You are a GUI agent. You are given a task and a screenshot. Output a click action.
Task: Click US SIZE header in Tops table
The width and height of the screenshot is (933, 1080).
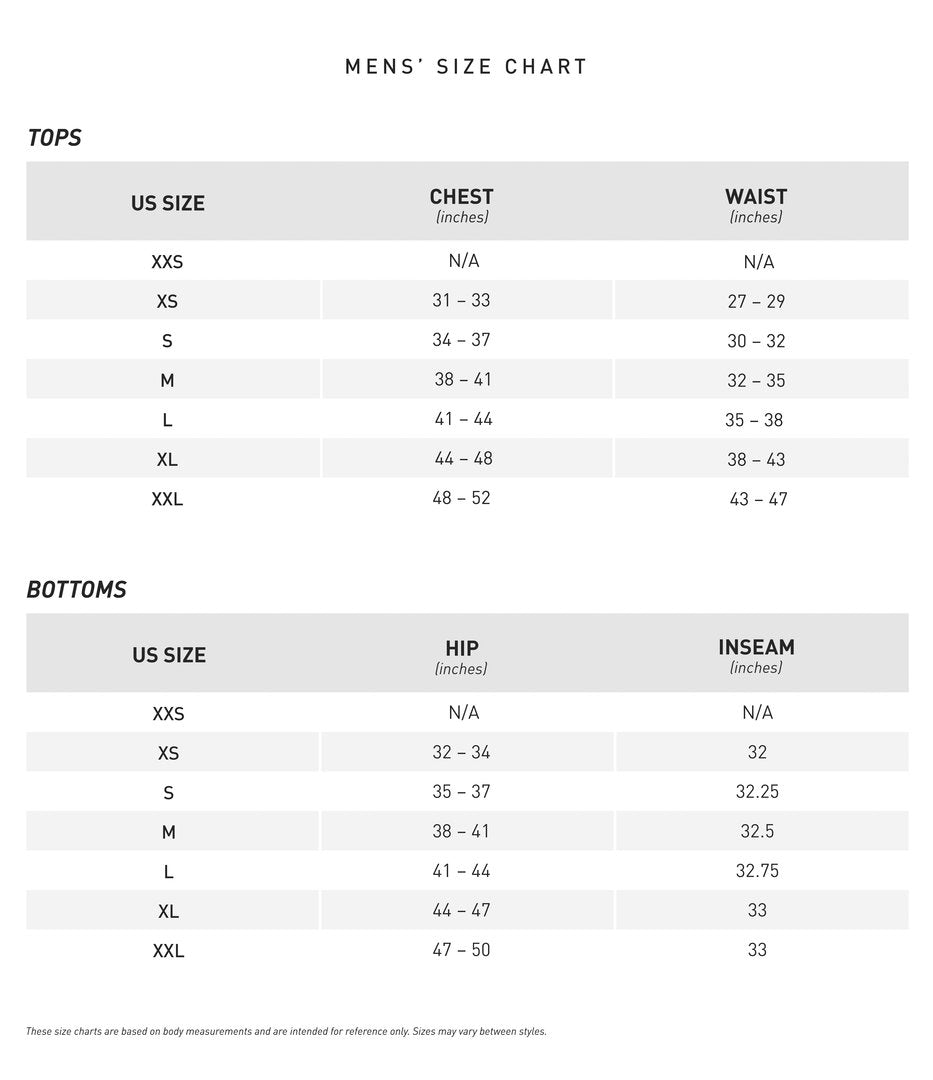pos(167,203)
